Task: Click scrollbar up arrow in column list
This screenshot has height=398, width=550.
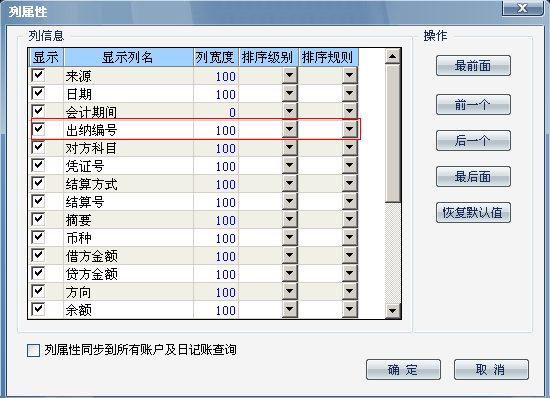Action: tap(393, 56)
